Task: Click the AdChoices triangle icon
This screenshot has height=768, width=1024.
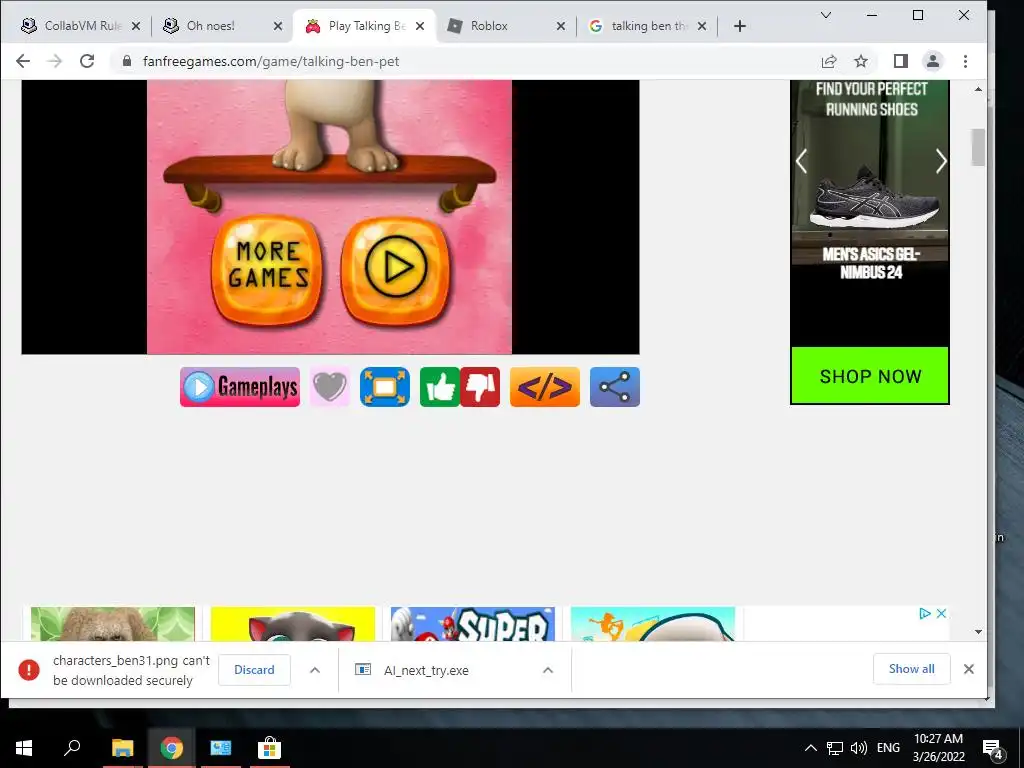Action: click(925, 613)
